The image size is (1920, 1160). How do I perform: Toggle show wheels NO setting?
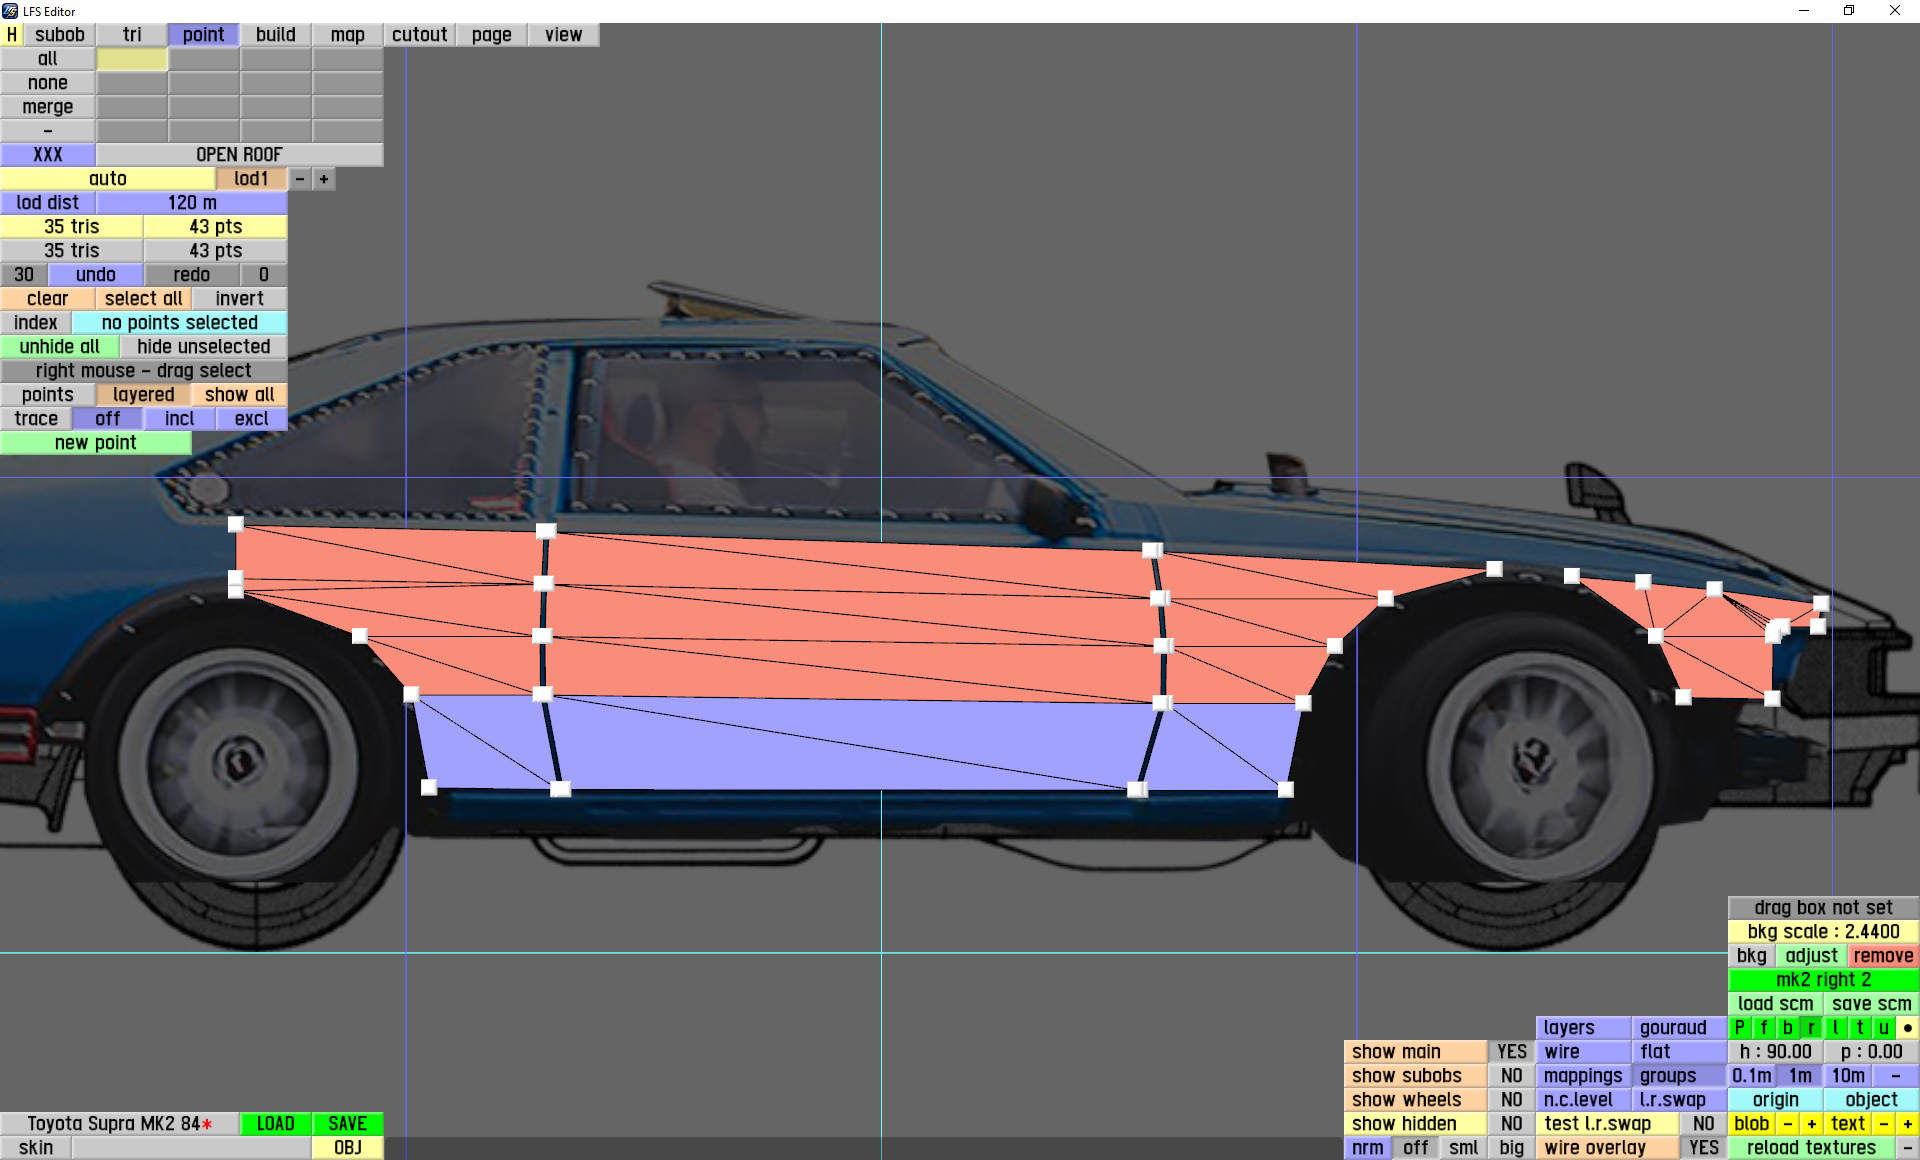(1511, 1100)
